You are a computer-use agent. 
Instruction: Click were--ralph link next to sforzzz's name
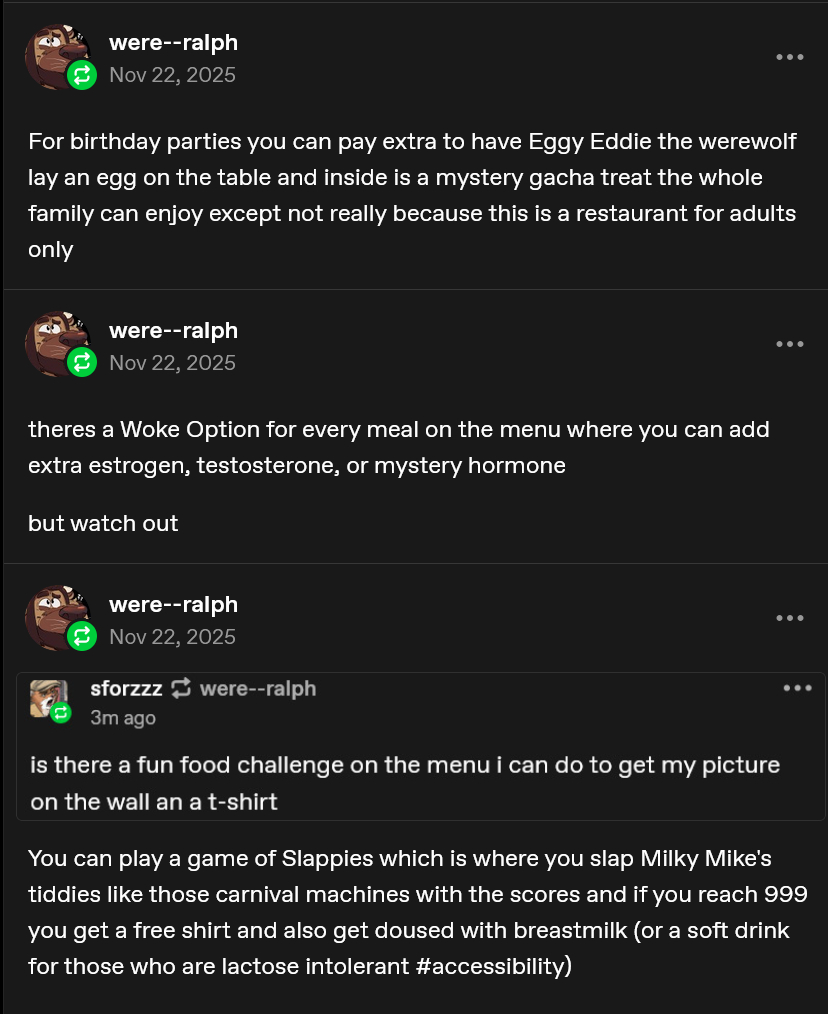258,688
